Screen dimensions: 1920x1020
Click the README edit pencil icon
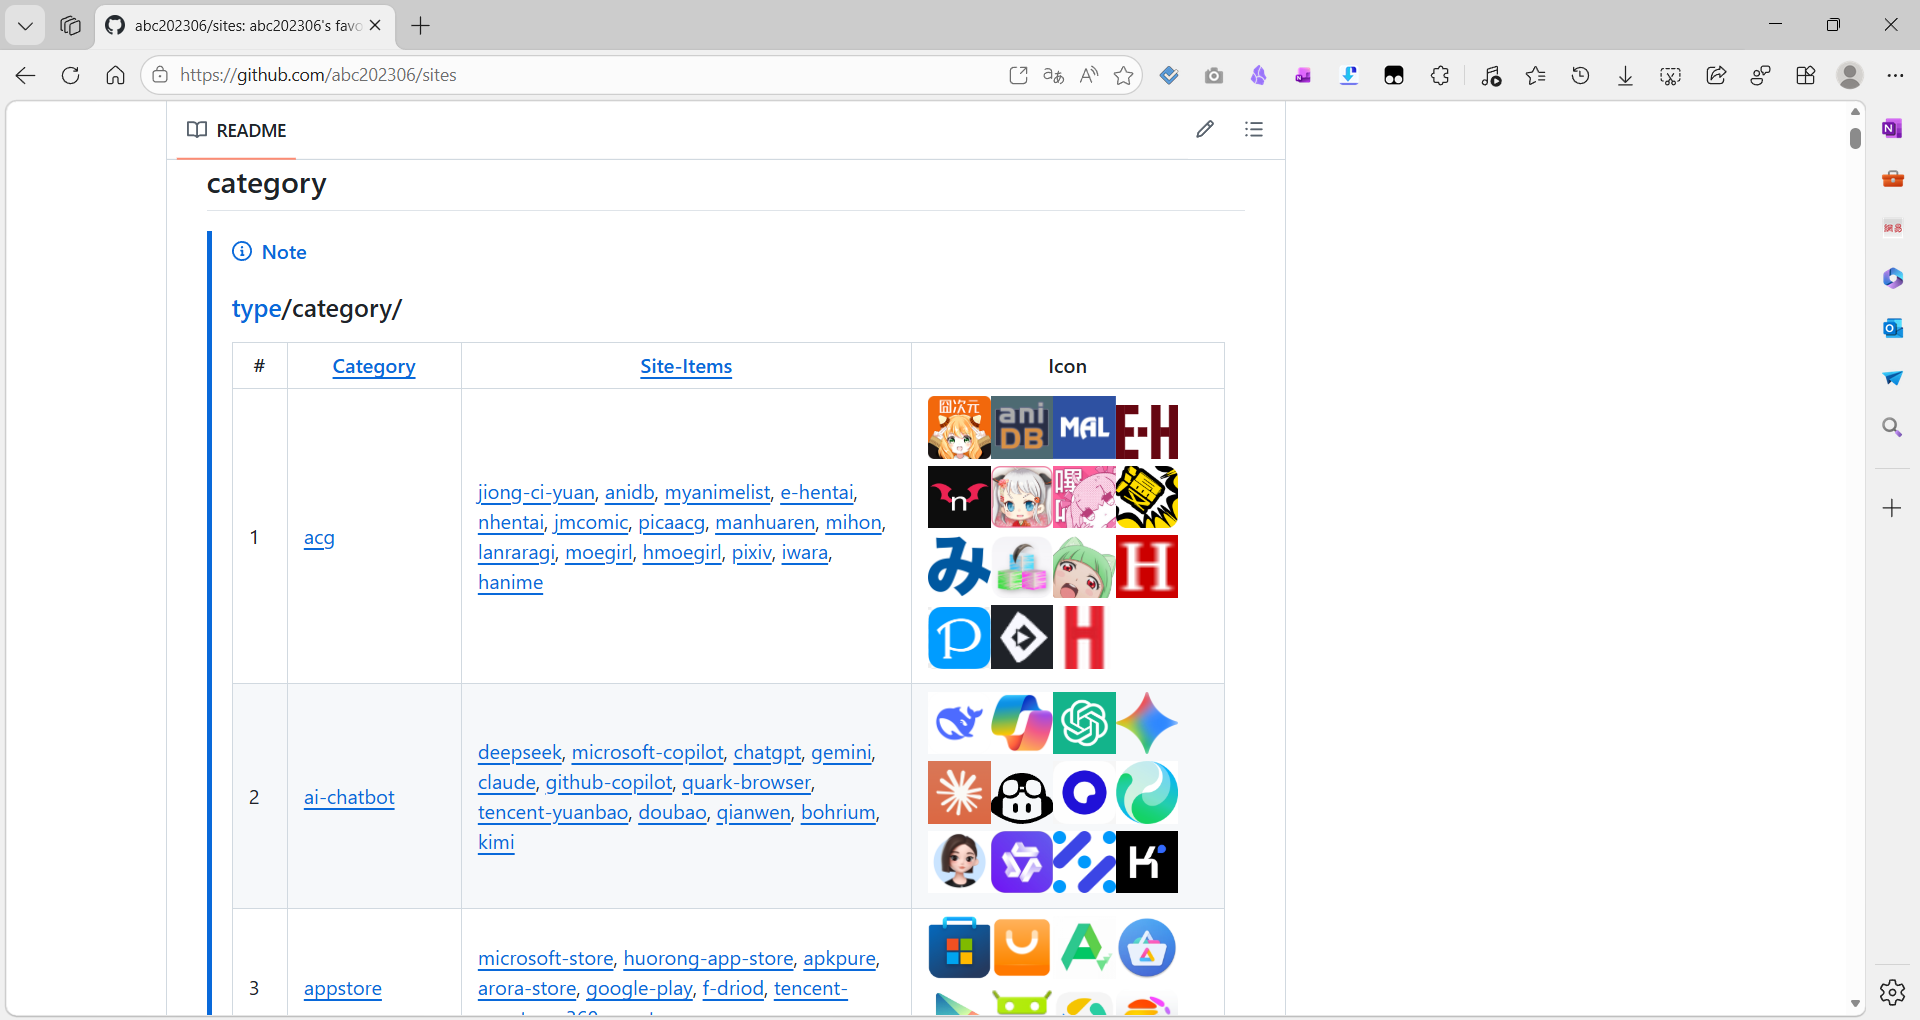click(1205, 129)
